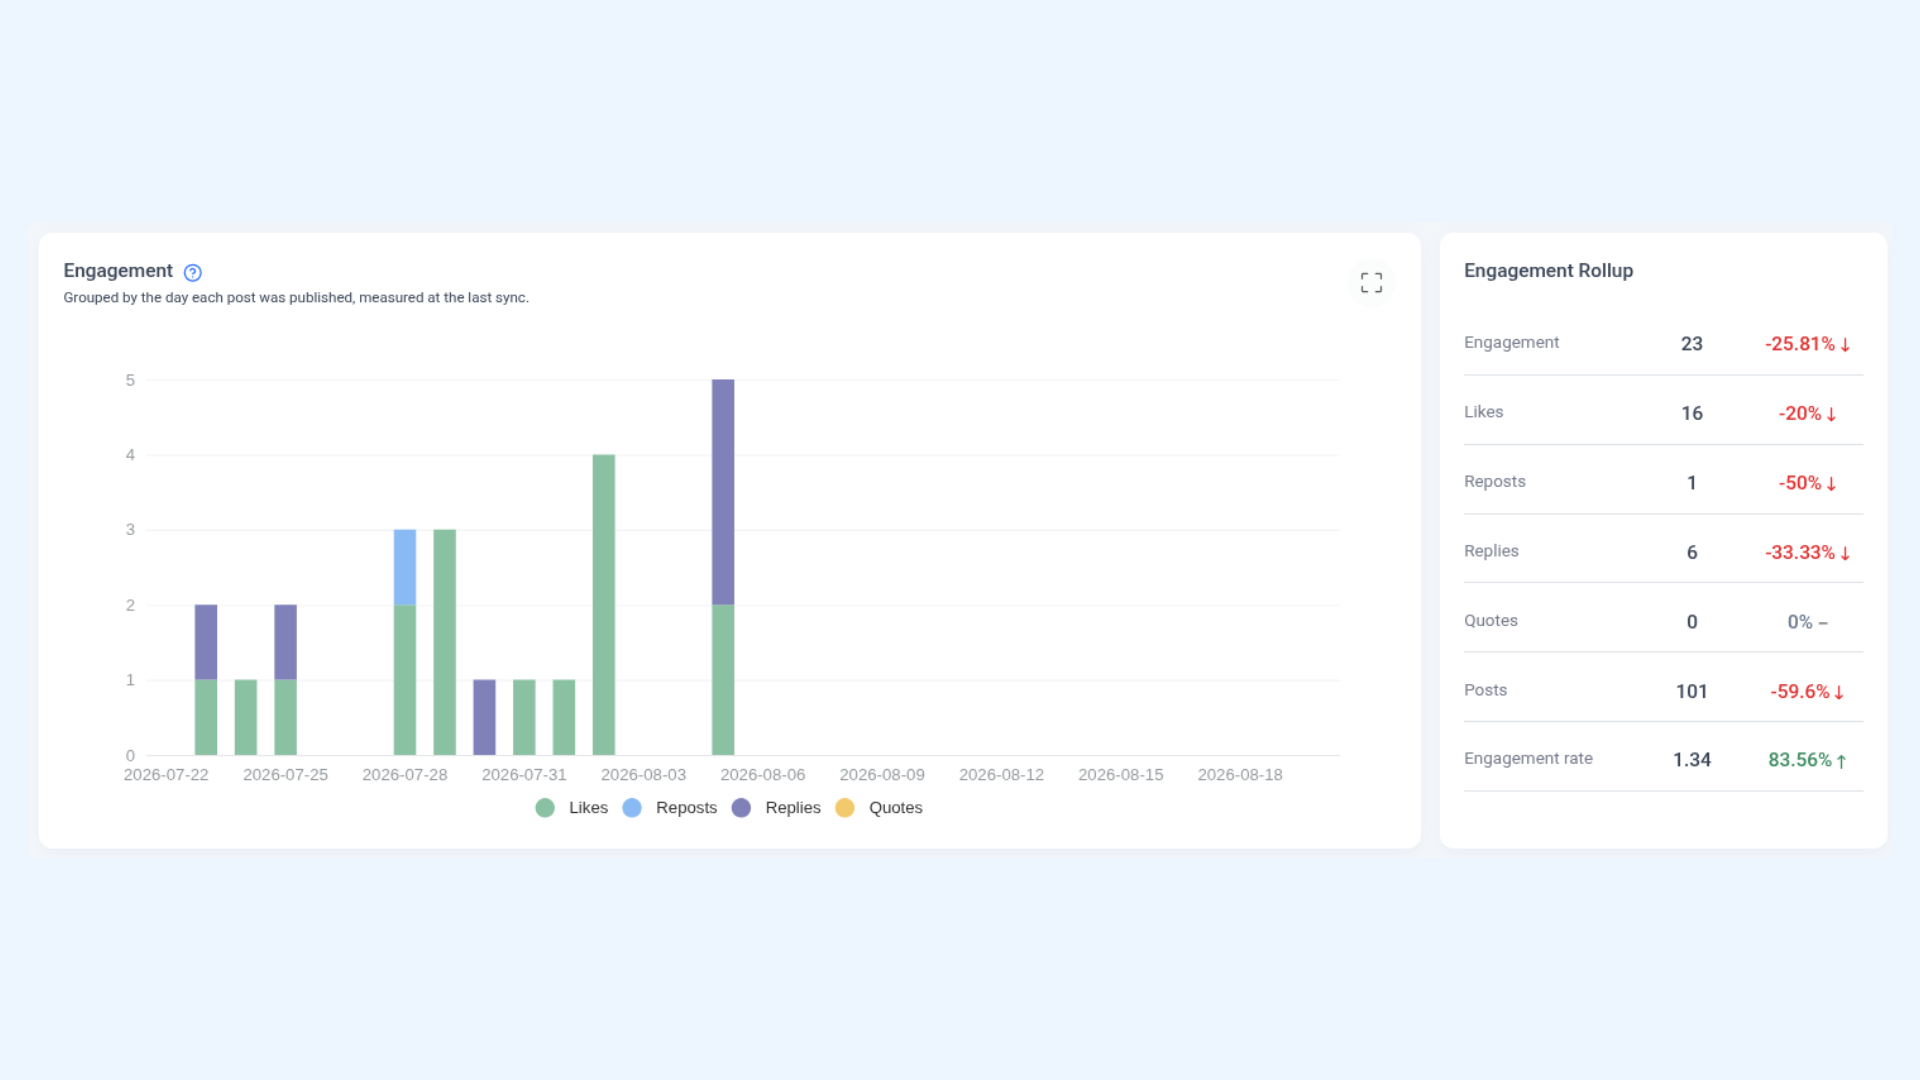The width and height of the screenshot is (1920, 1080).
Task: Toggle the Likes legend series
Action: tap(572, 808)
